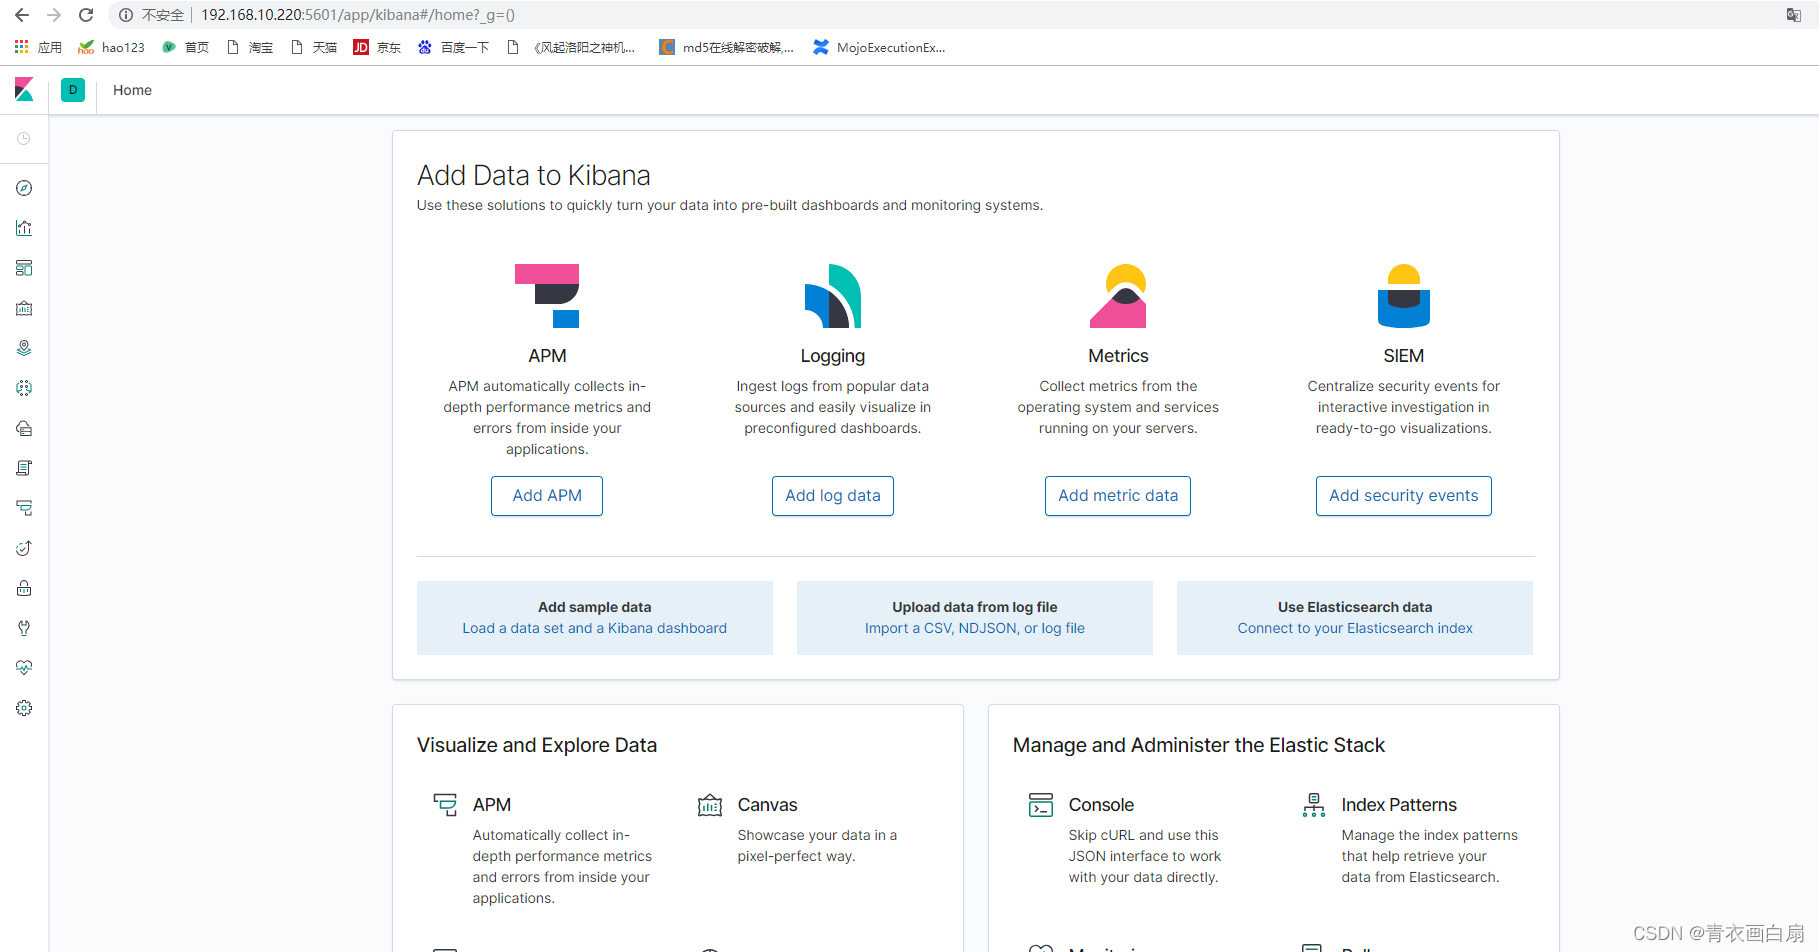1819x952 pixels.
Task: Click APM icon in Visualize section
Action: [445, 805]
